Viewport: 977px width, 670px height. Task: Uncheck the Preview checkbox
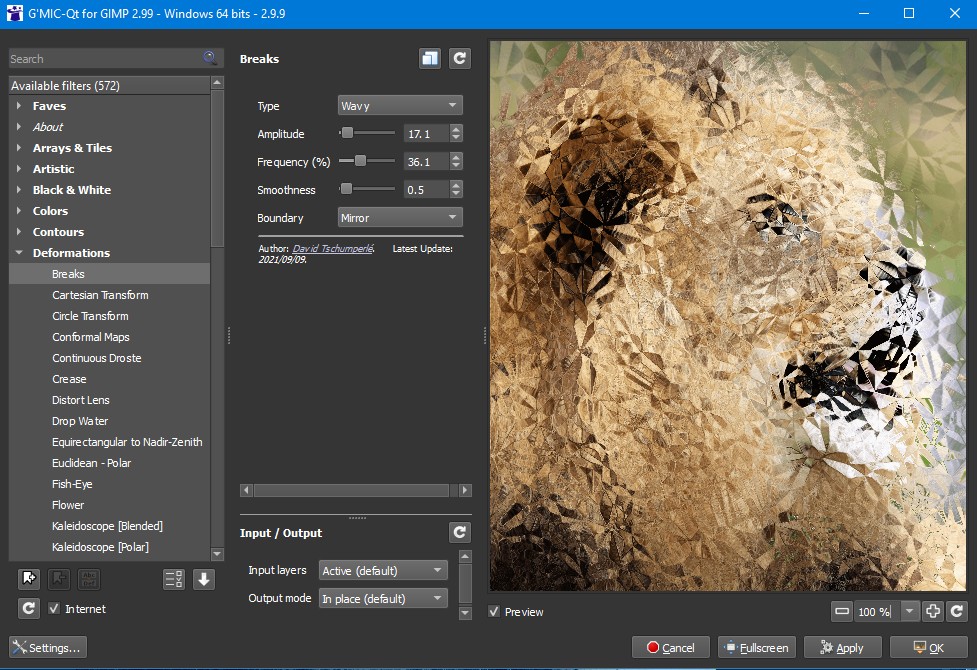[x=494, y=612]
